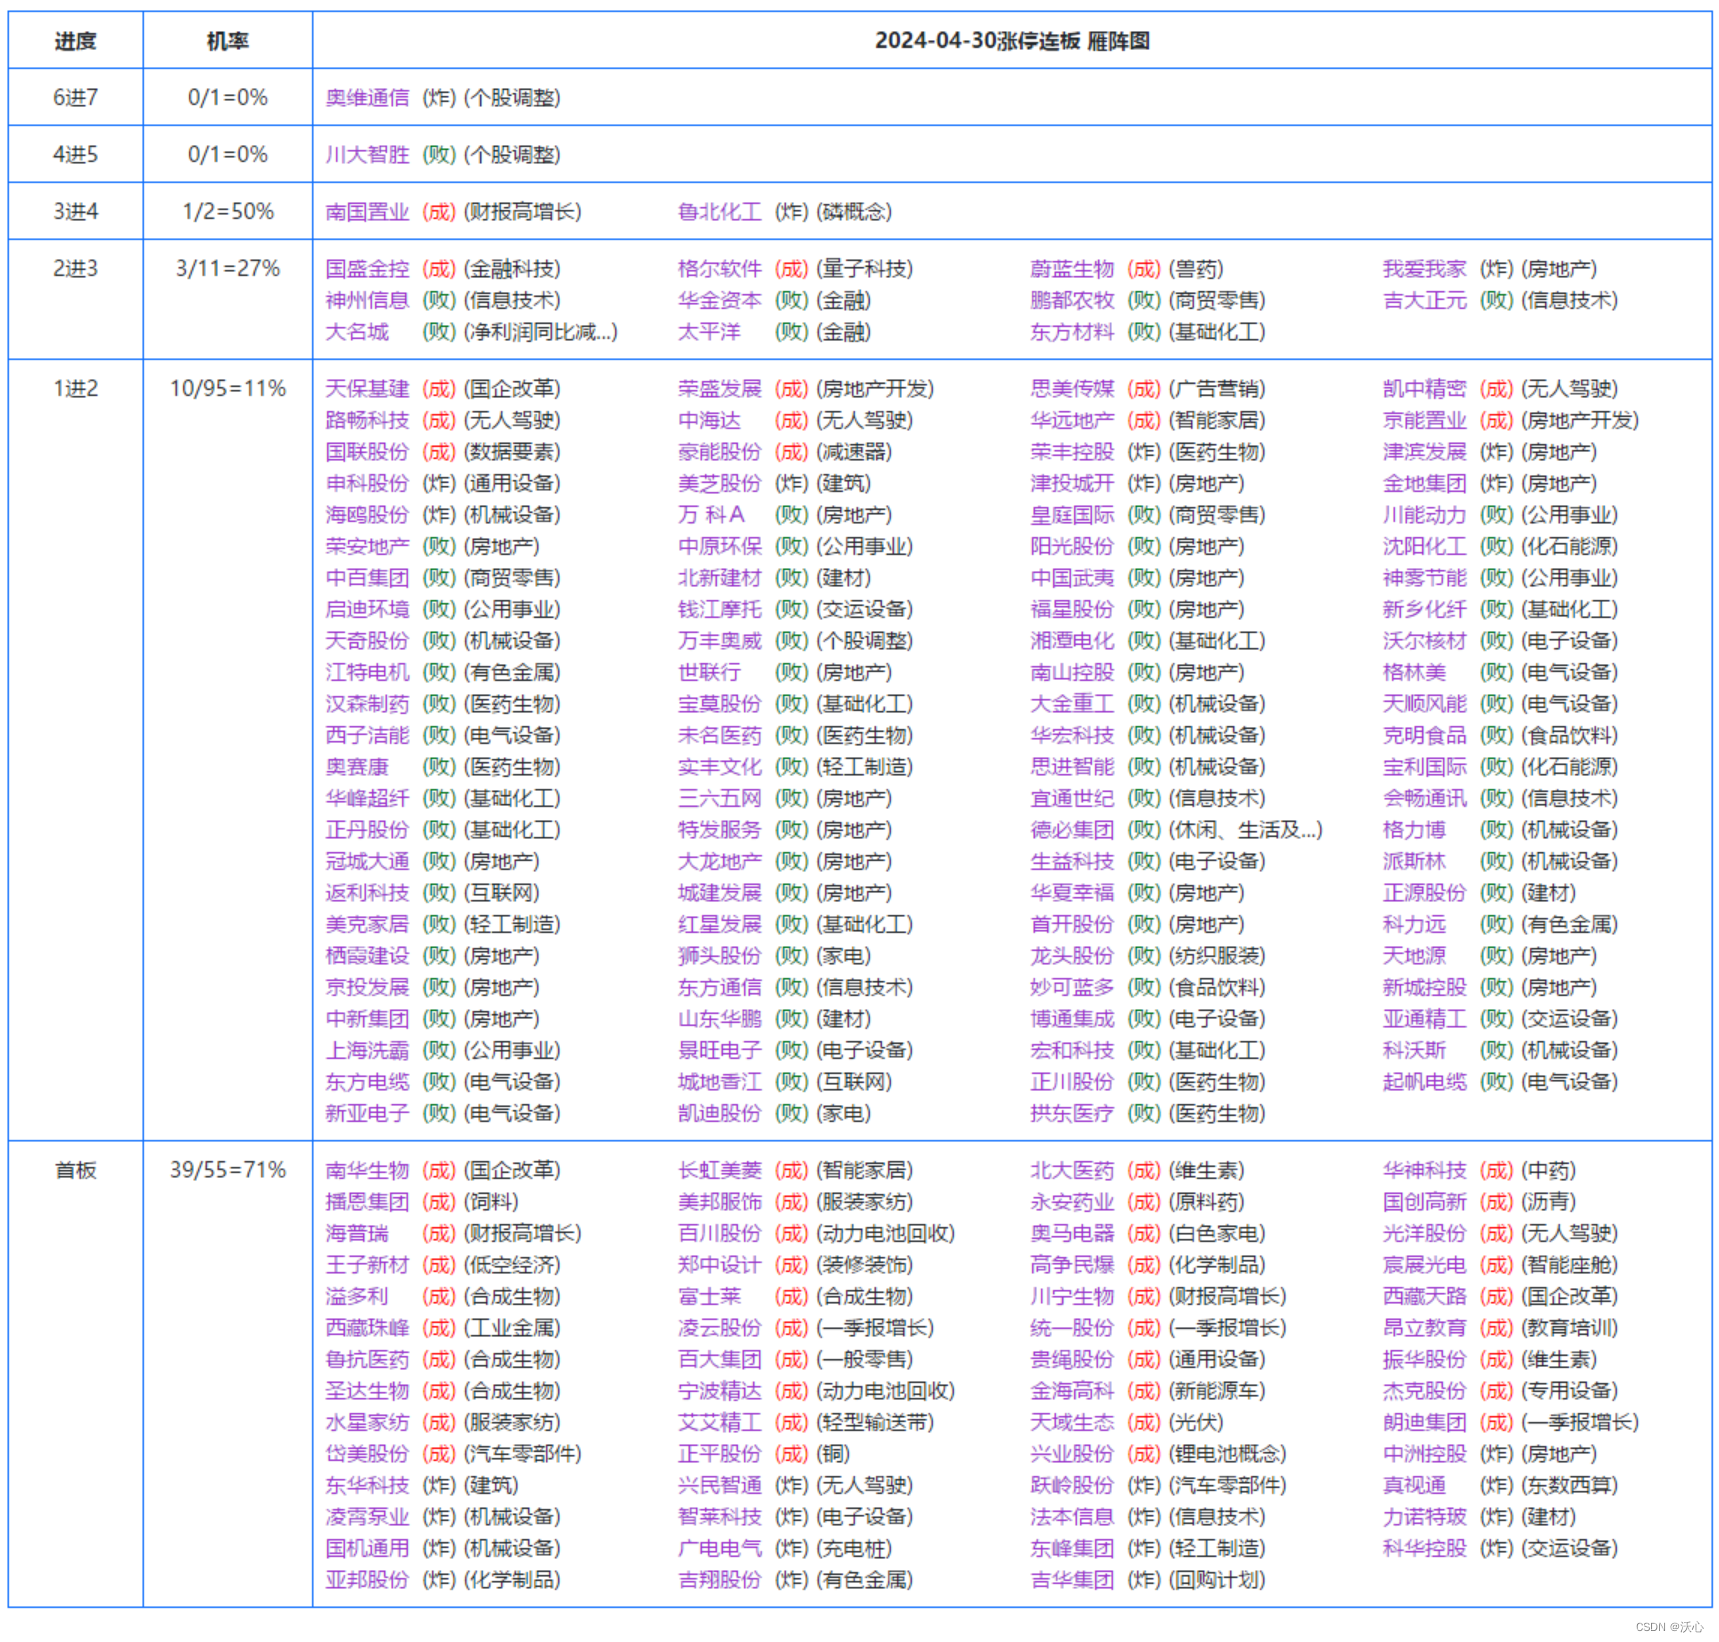Select 华神科技 stock entry
Screen dimensions: 1719x1642
pyautogui.click(x=1424, y=1170)
